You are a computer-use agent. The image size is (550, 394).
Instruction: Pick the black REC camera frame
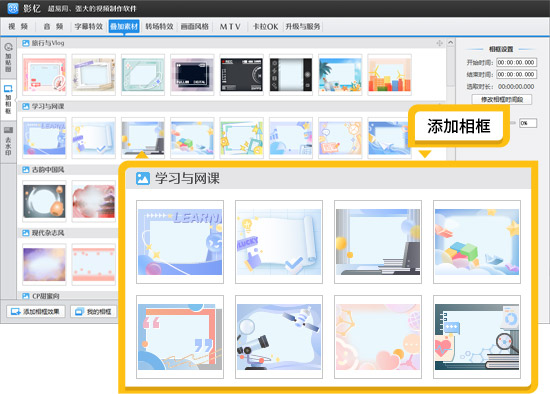pyautogui.click(x=242, y=75)
